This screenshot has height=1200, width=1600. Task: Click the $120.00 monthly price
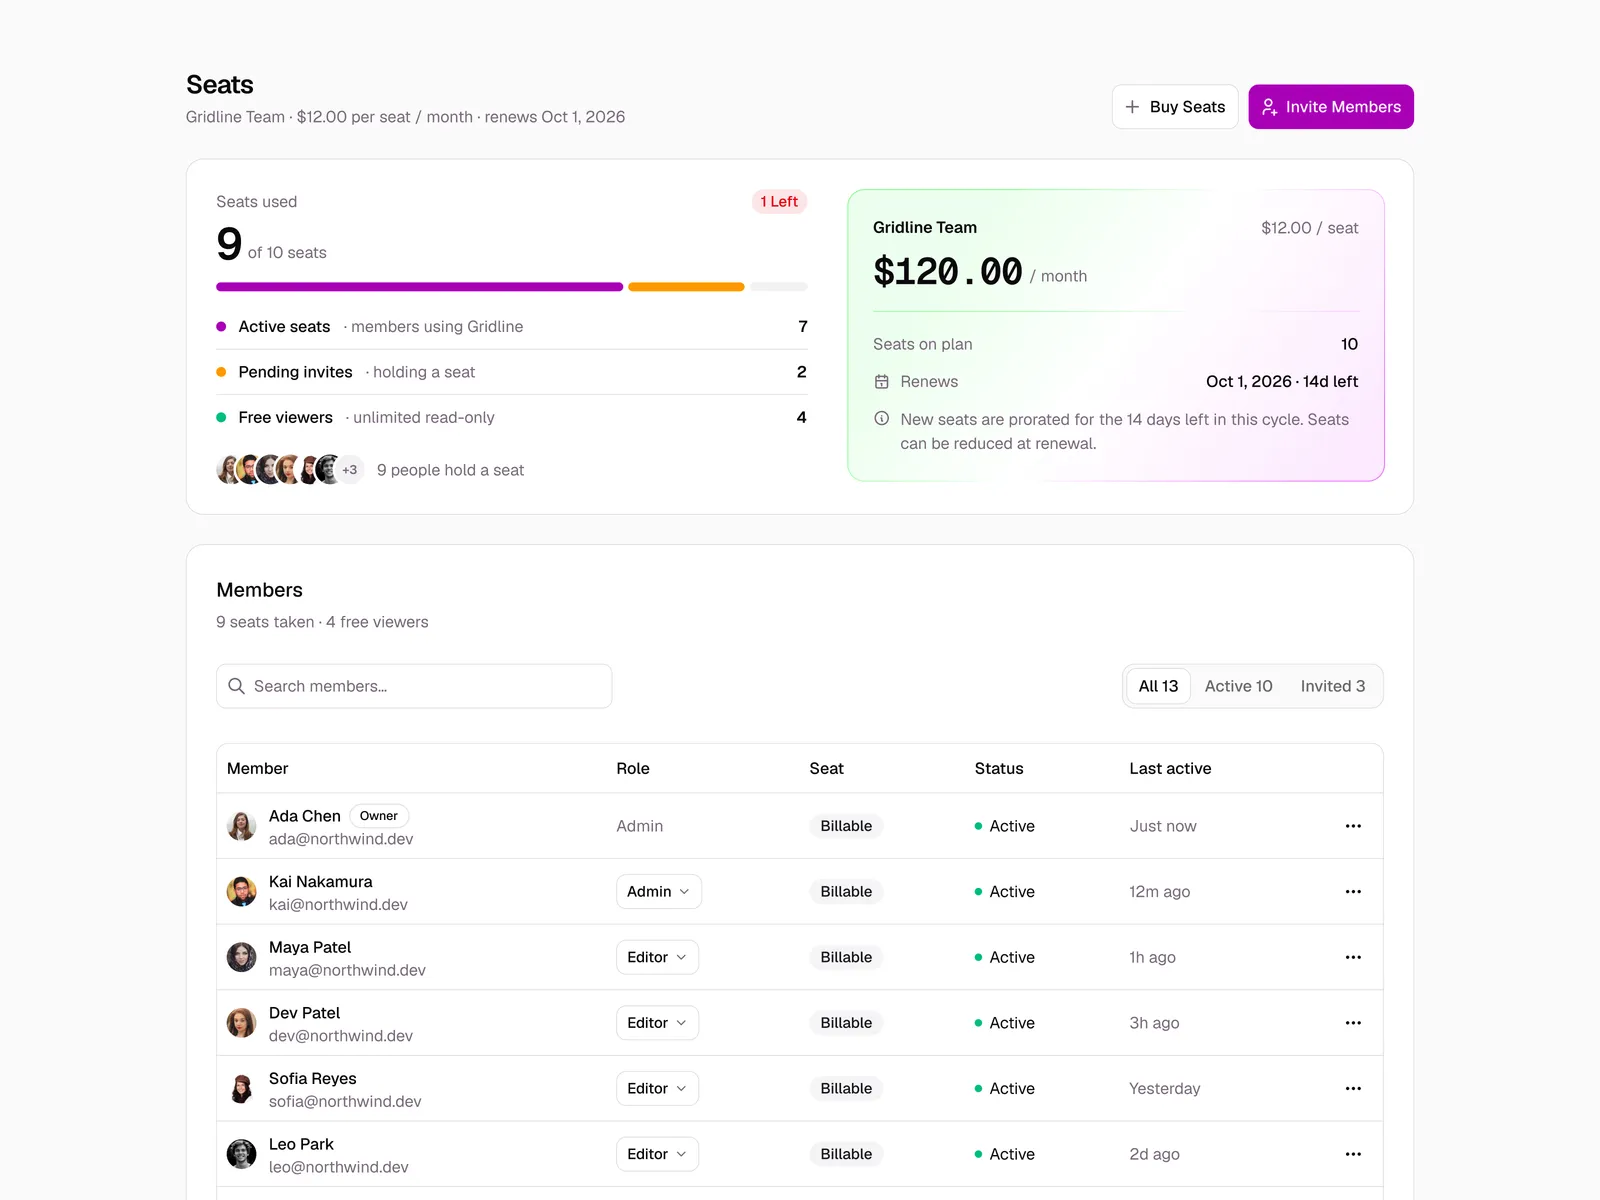pos(948,272)
